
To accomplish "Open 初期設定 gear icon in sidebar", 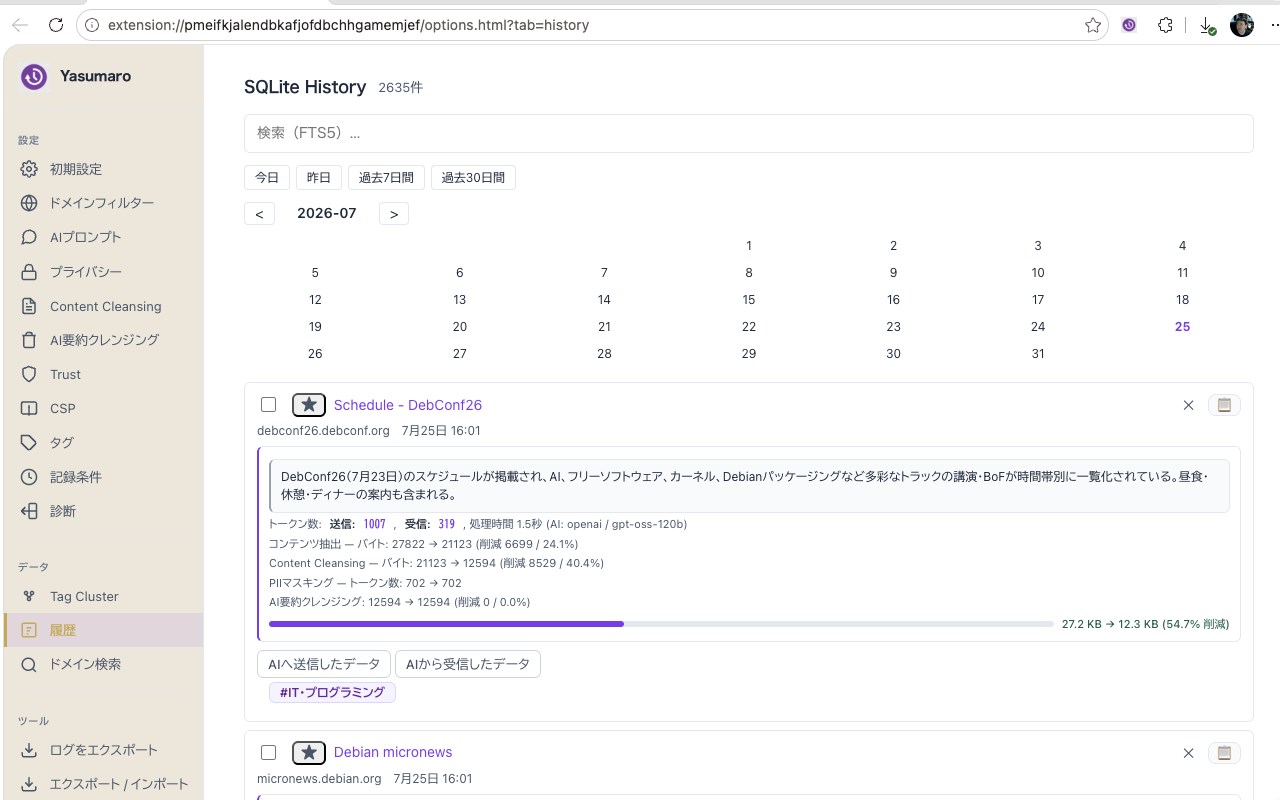I will click(x=29, y=169).
